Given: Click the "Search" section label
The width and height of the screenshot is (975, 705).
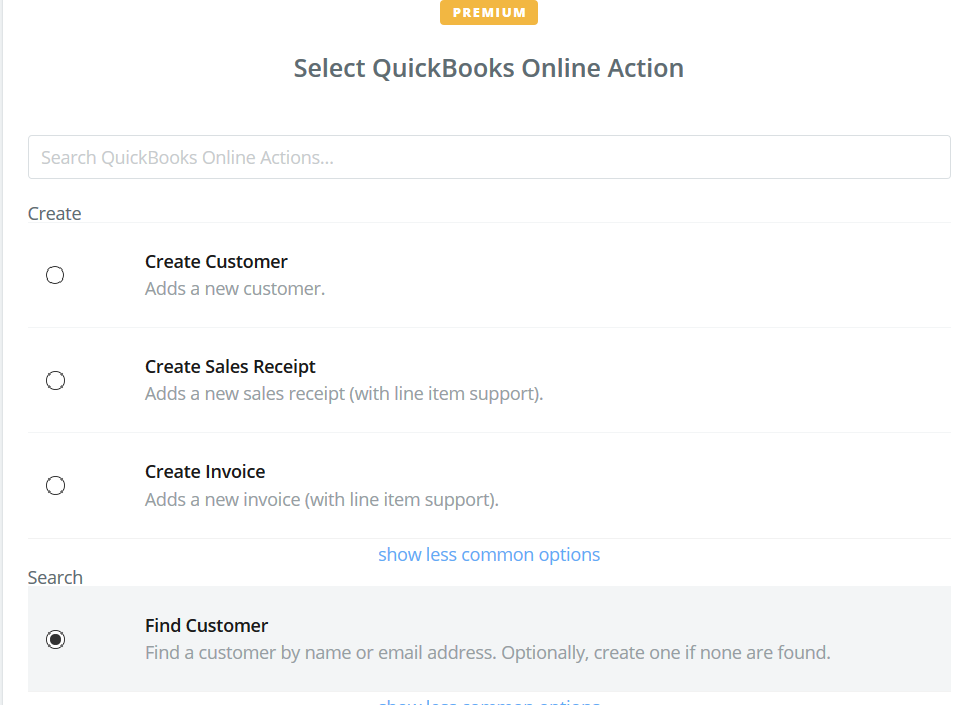Looking at the screenshot, I should tap(55, 578).
